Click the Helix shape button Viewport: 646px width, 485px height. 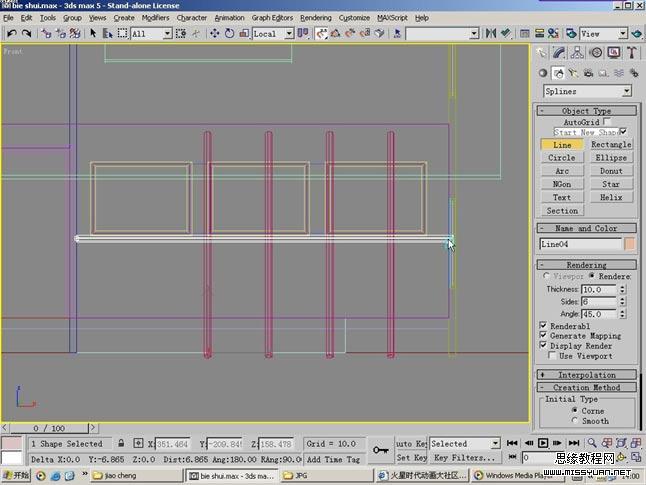pyautogui.click(x=611, y=197)
